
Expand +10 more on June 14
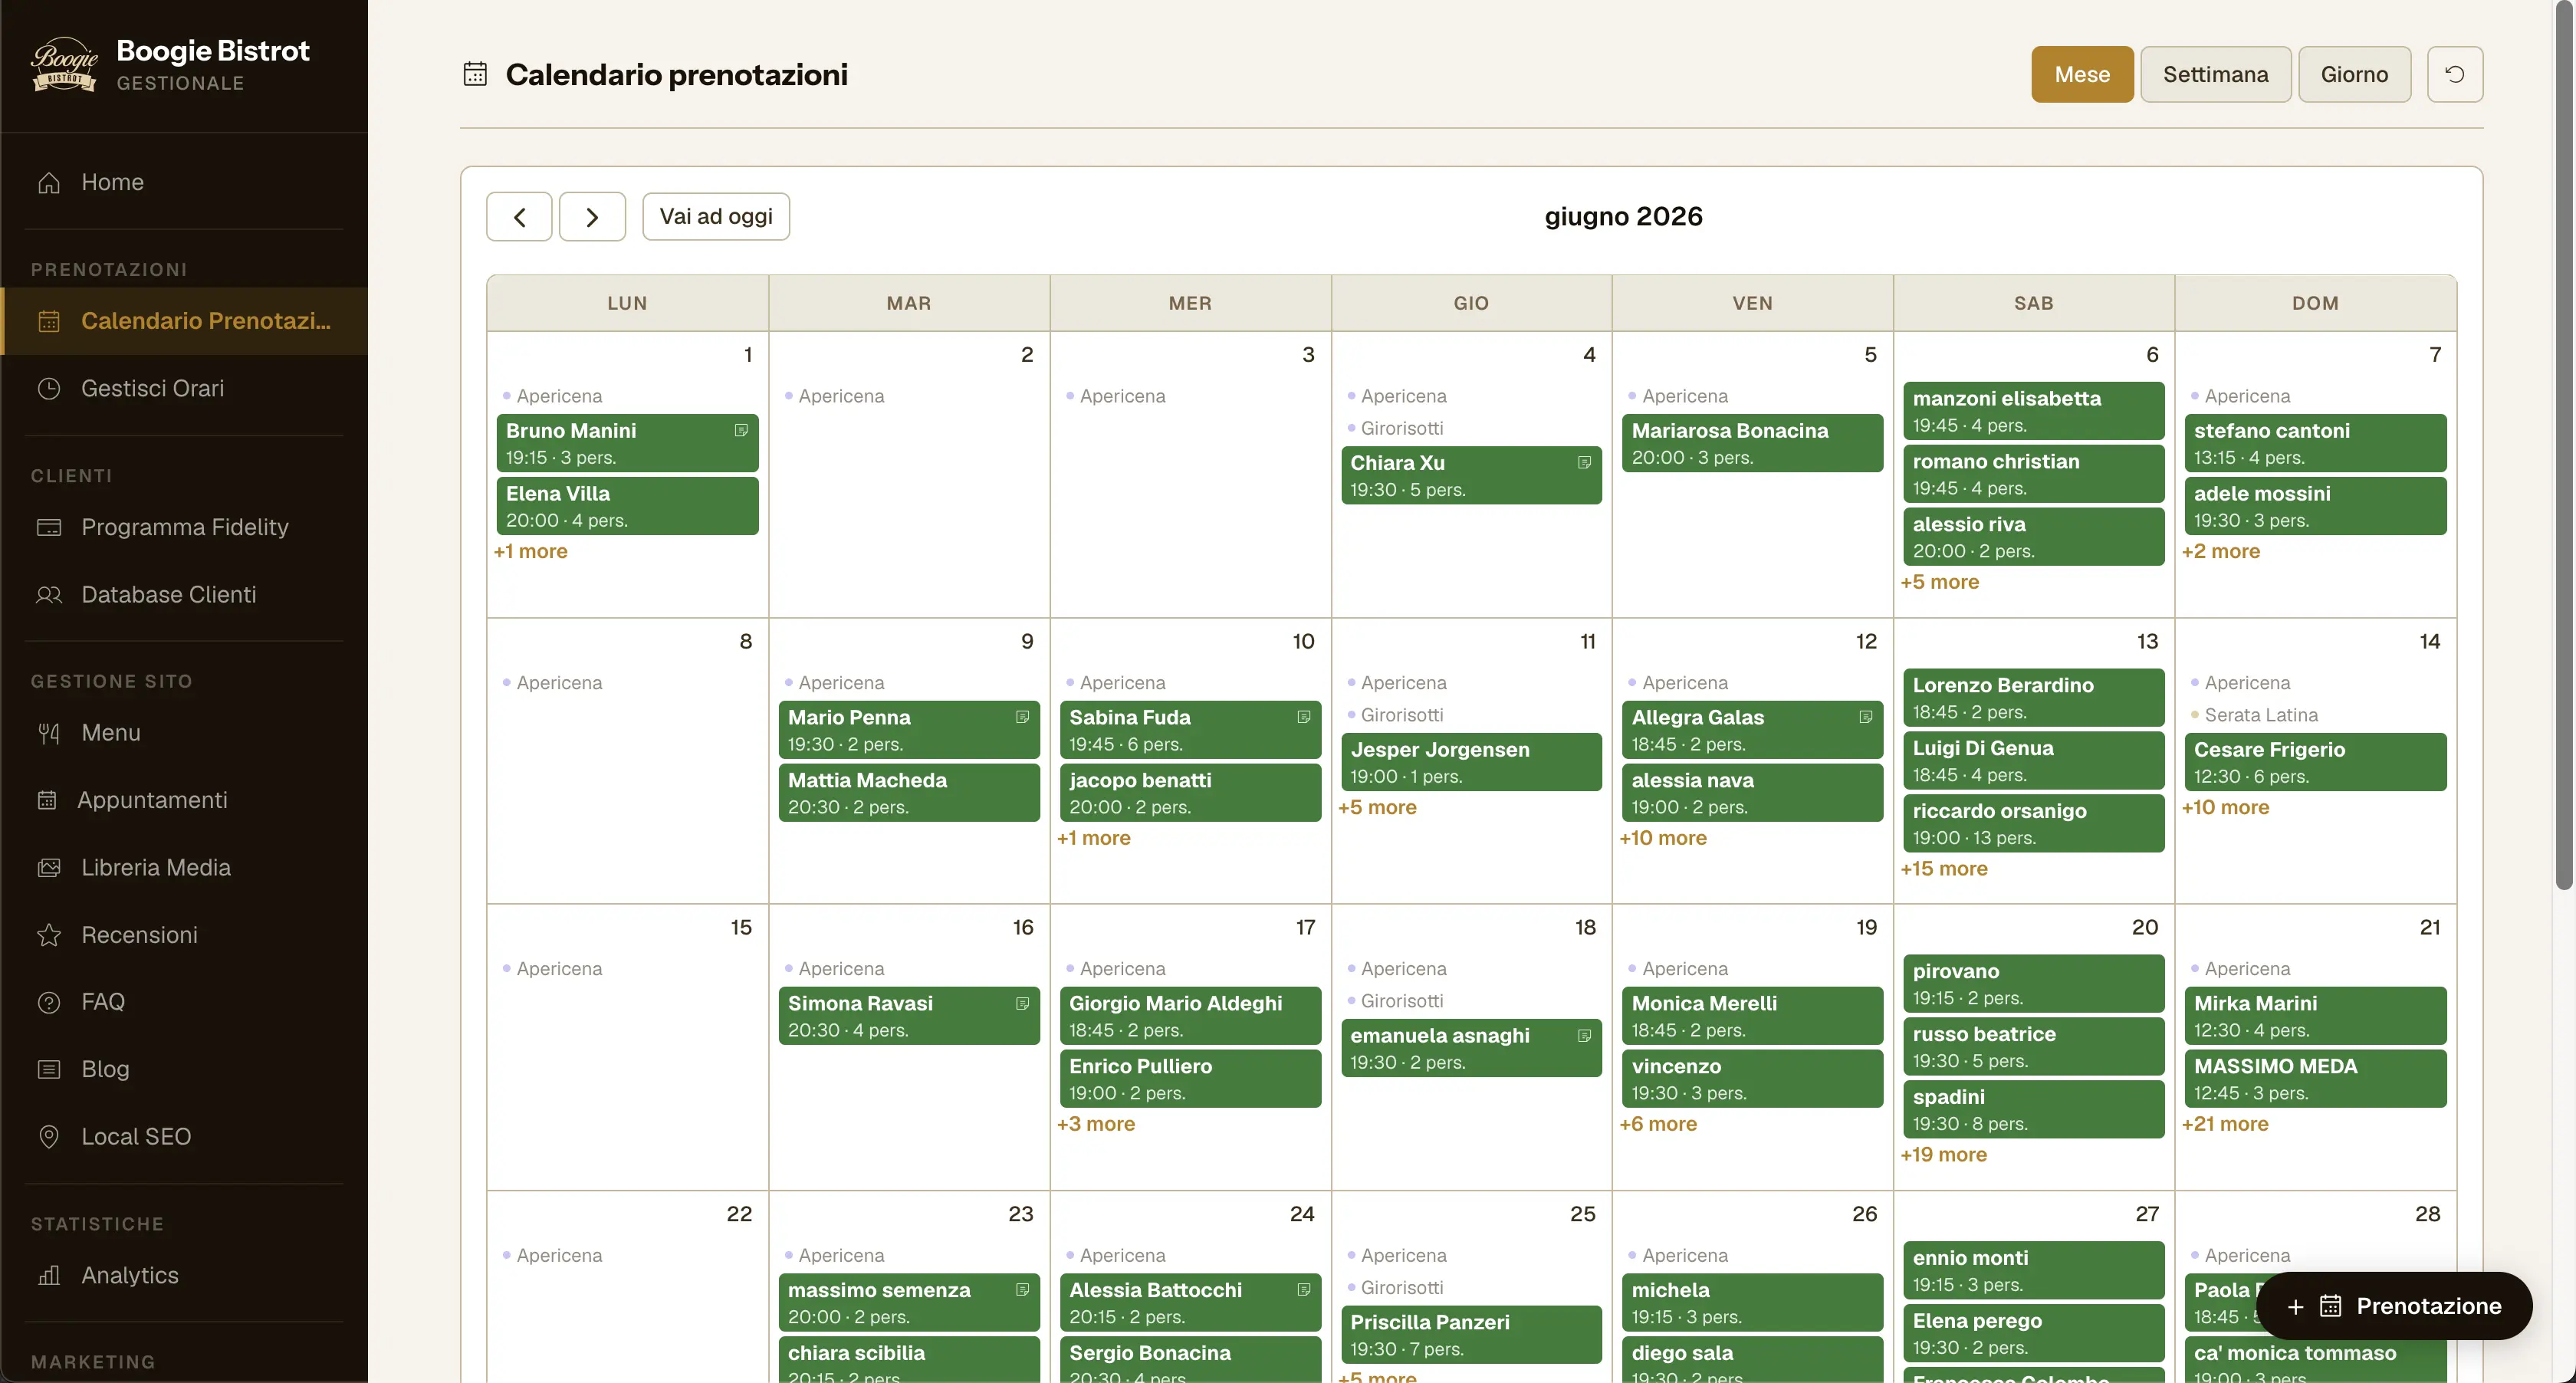[2225, 807]
